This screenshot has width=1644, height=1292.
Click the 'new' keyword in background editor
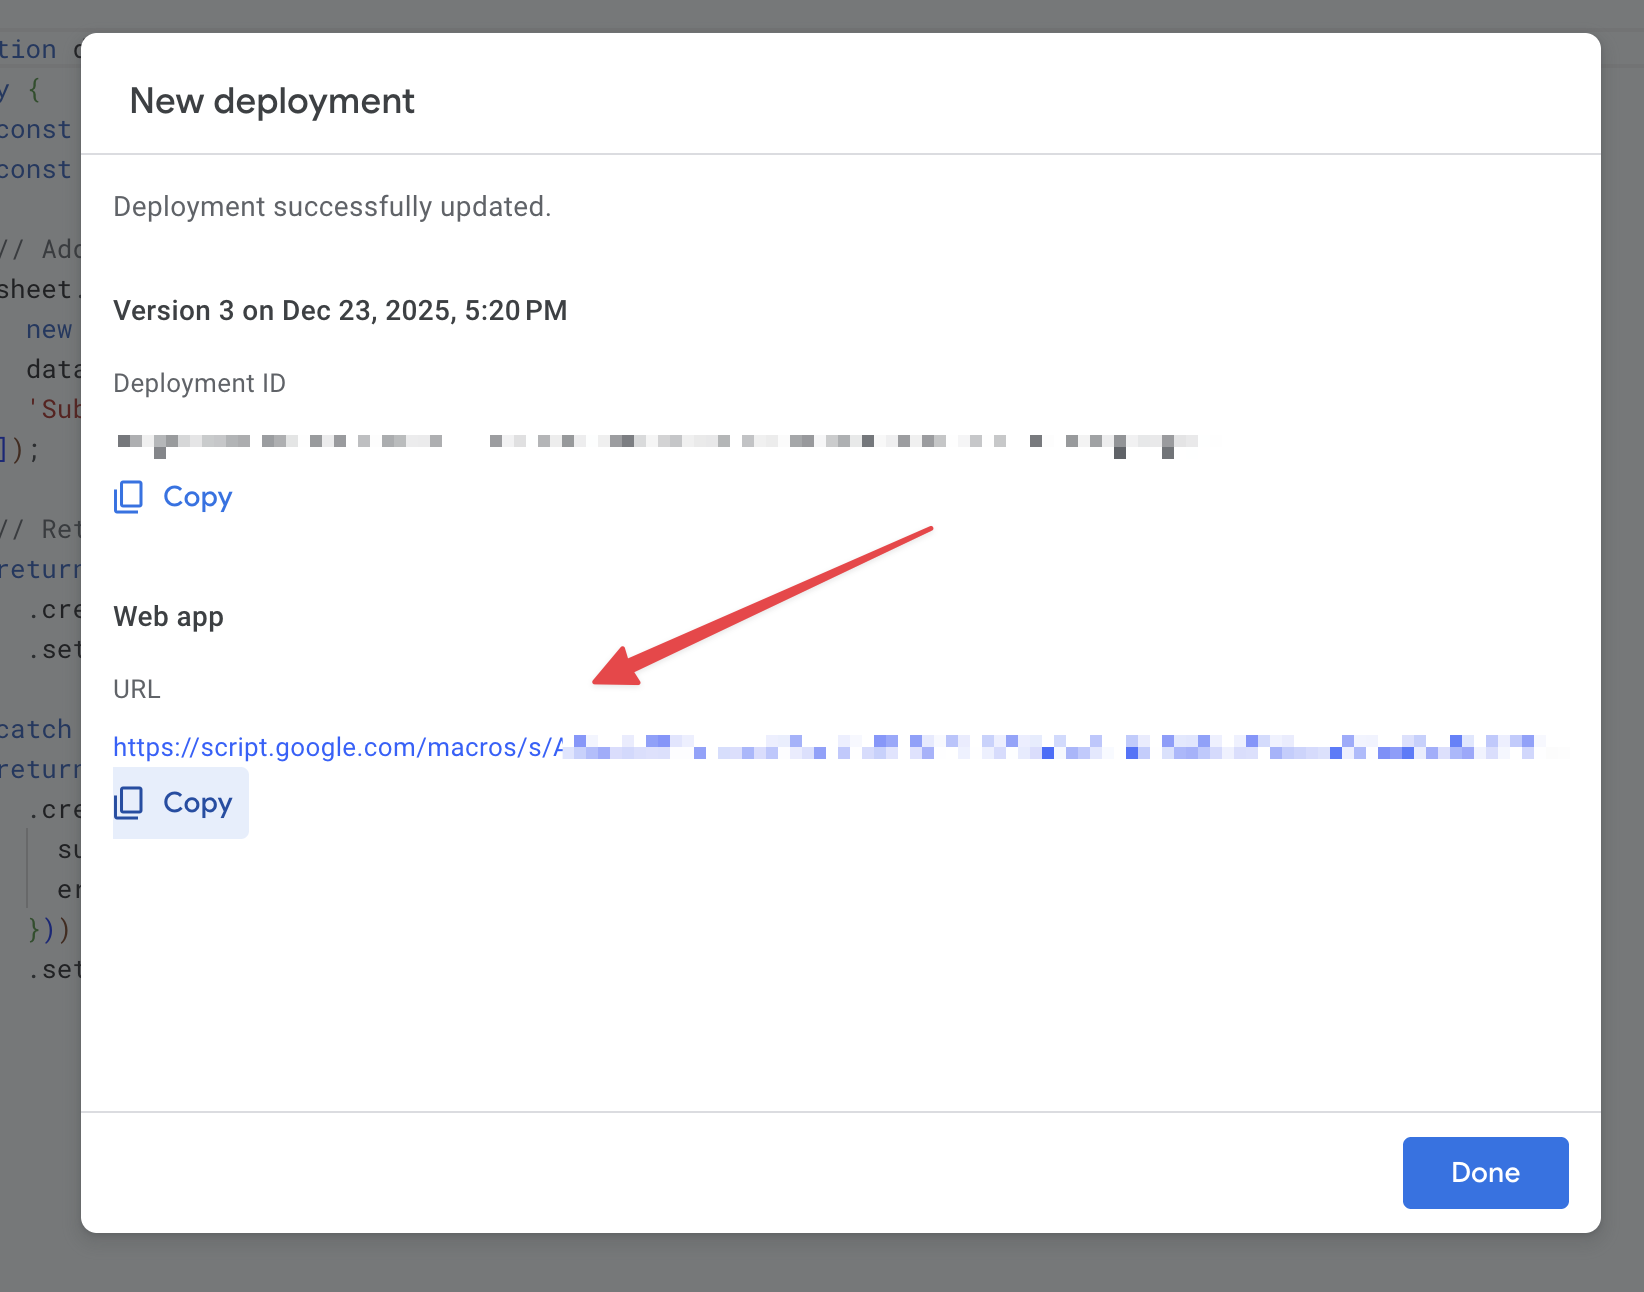click(x=49, y=330)
